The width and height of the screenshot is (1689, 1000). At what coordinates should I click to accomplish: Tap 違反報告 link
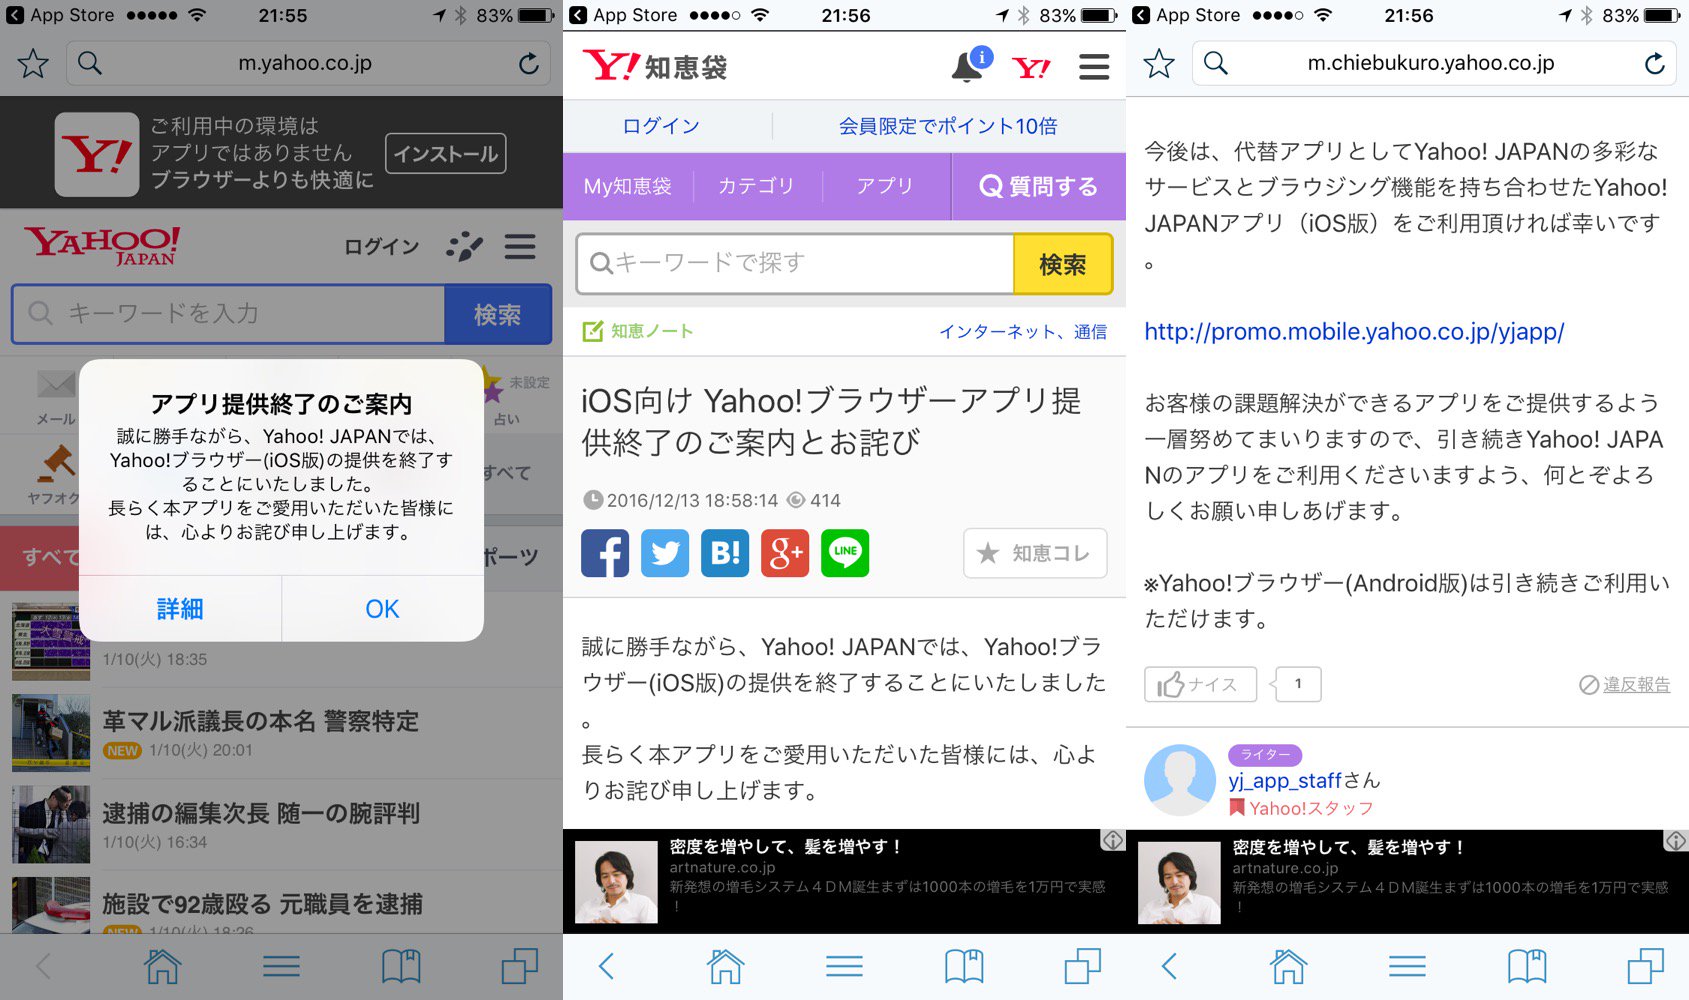tap(1625, 684)
